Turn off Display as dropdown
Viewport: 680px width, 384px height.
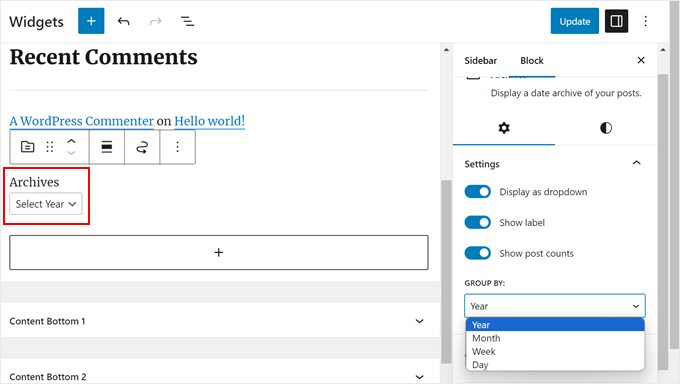(x=477, y=192)
